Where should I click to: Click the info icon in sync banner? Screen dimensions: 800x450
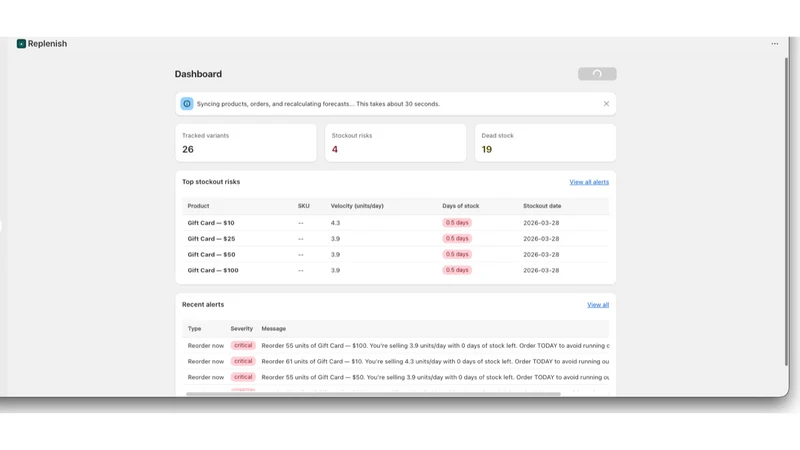pos(187,104)
